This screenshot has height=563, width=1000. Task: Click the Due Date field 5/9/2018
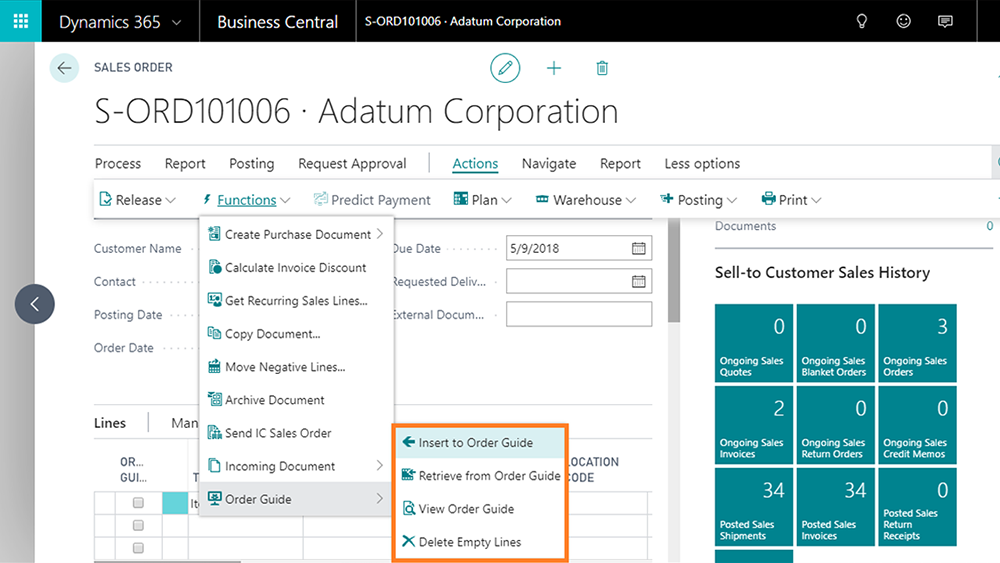(579, 248)
